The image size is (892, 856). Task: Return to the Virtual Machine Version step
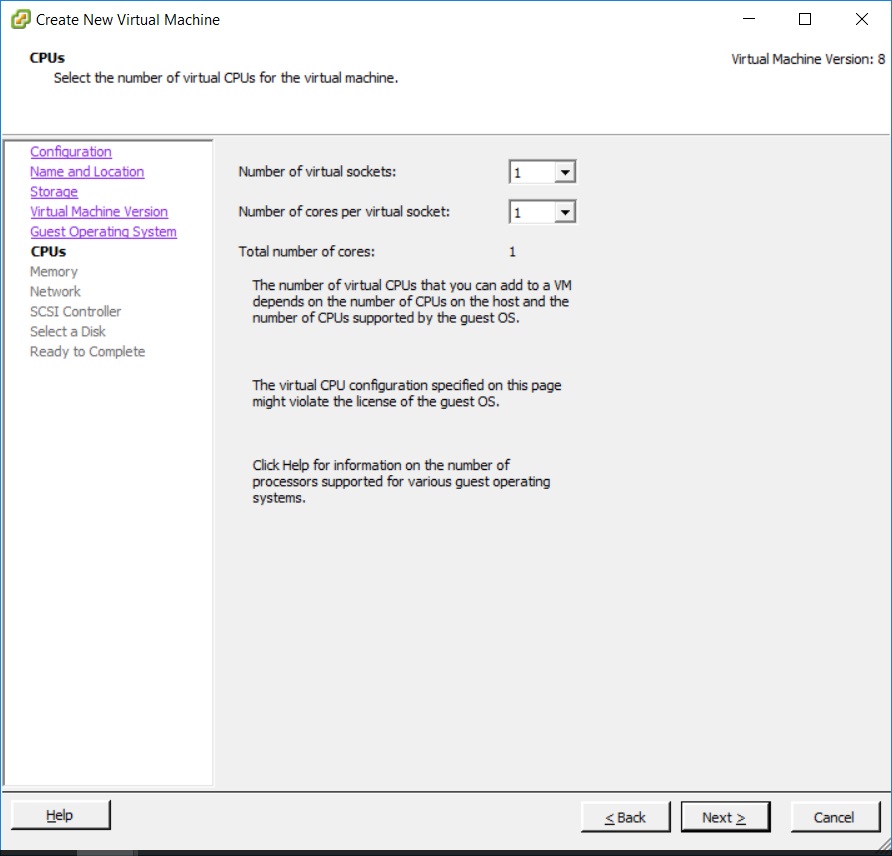click(99, 212)
